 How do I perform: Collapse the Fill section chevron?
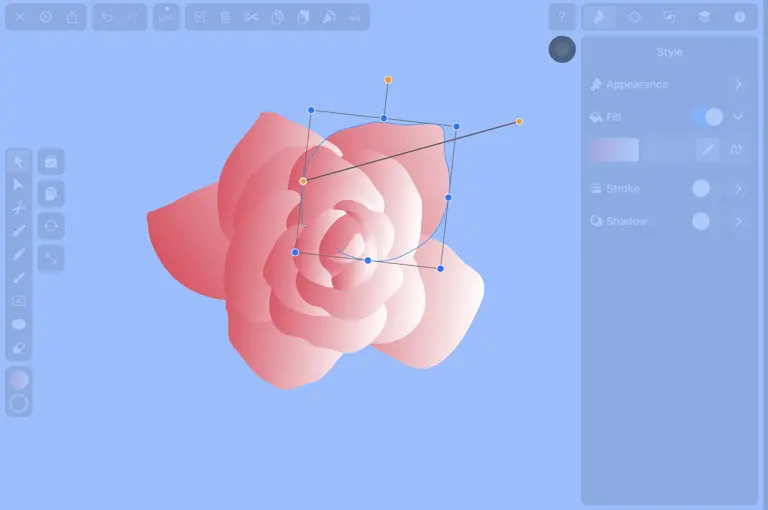(738, 117)
